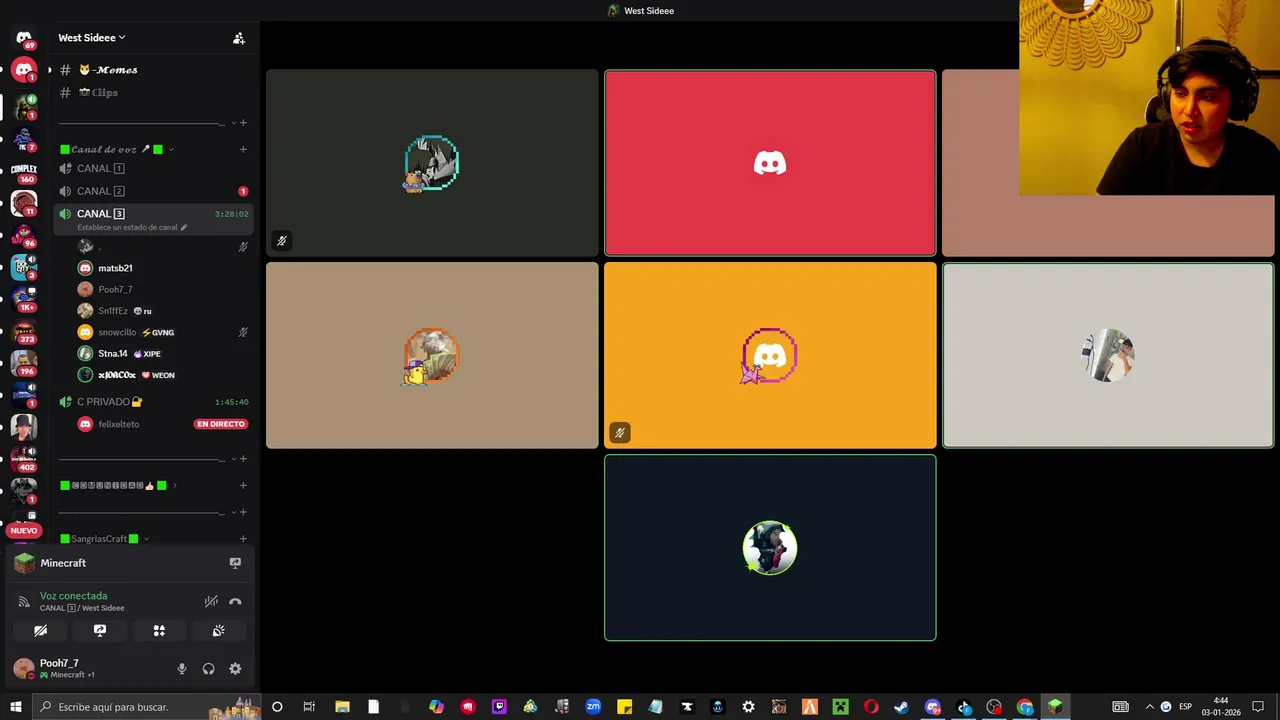
Task: Add channel to COMUNIDAD category
Action: coord(243,486)
